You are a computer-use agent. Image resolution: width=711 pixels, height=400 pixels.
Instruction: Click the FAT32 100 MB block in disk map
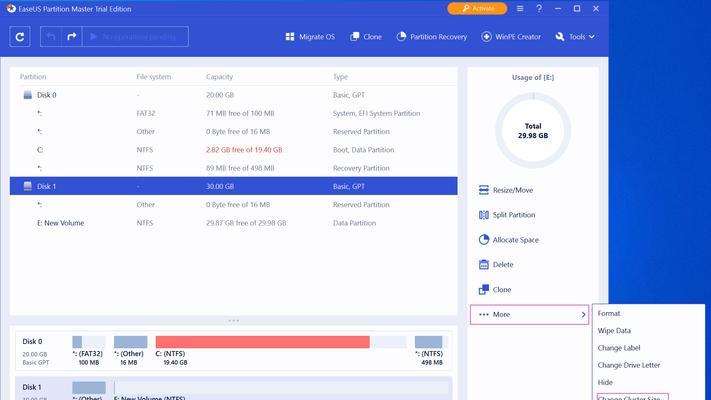pos(89,342)
